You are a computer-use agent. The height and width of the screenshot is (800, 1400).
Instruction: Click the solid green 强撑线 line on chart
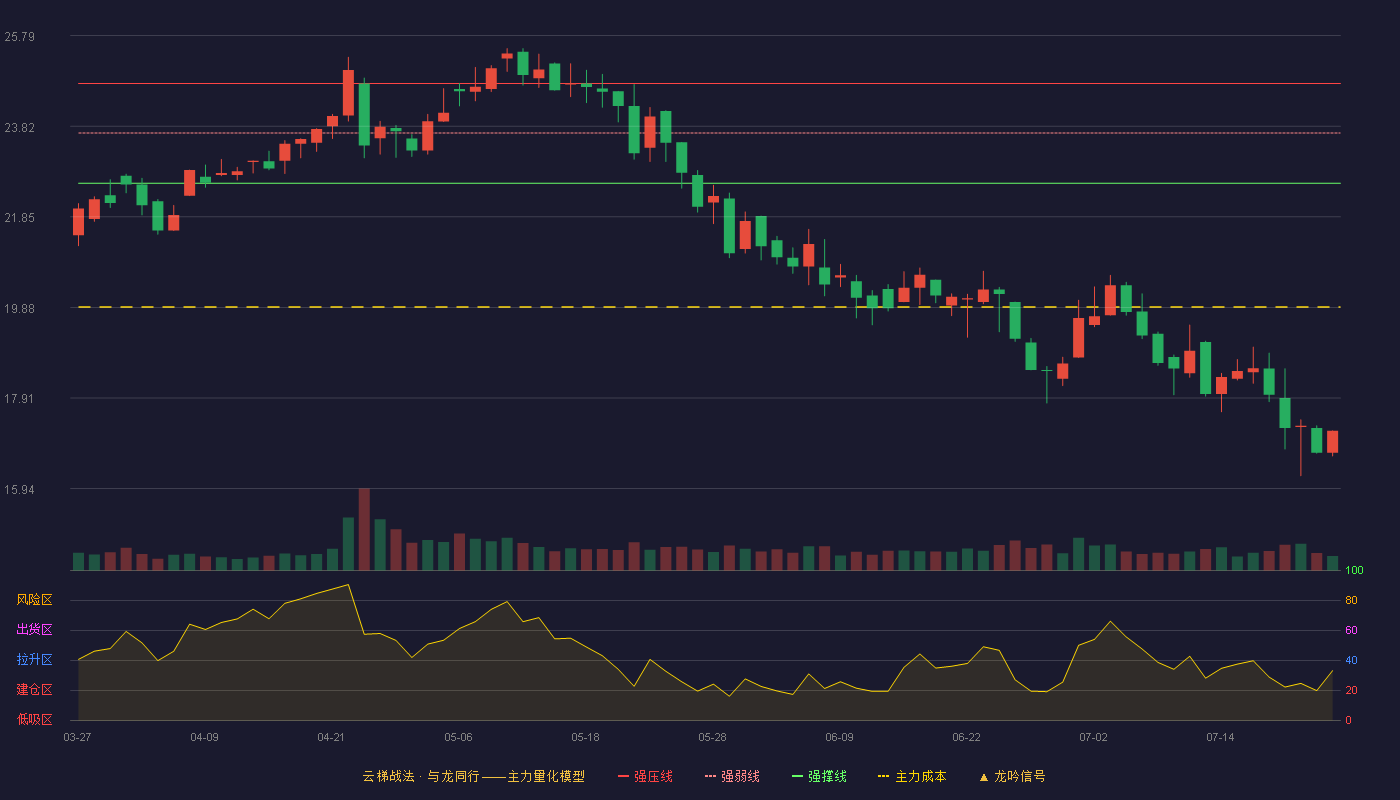tap(709, 183)
